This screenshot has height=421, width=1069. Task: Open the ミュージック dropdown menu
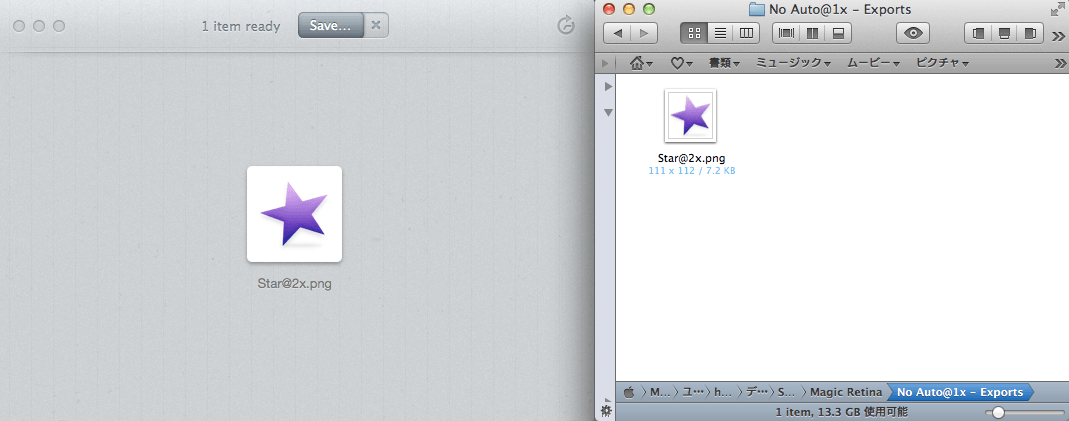click(793, 63)
